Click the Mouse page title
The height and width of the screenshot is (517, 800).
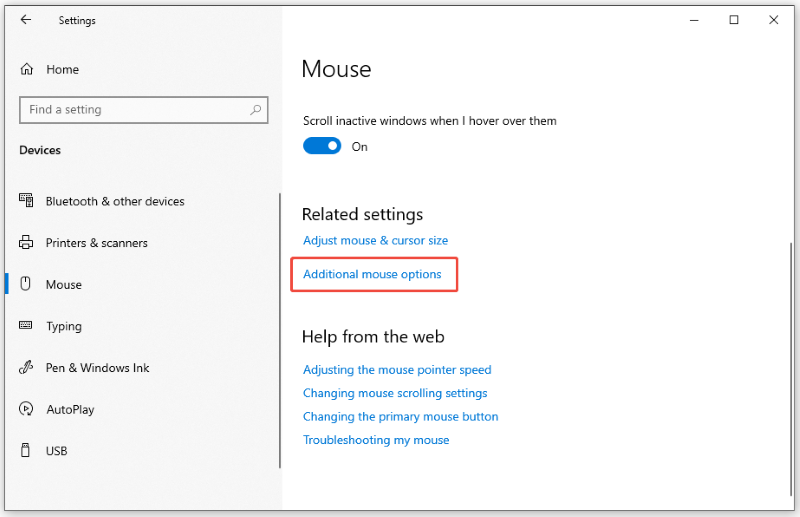(336, 69)
